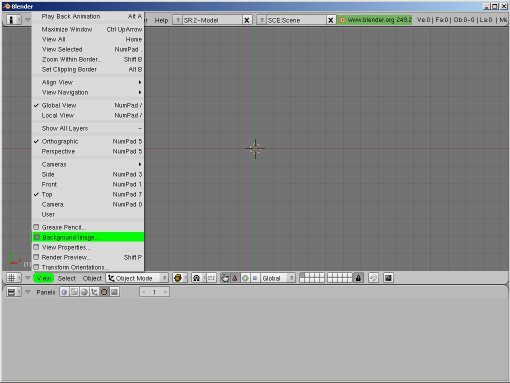Open the Object menu in 3D header
This screenshot has width=510, height=383.
click(92, 278)
